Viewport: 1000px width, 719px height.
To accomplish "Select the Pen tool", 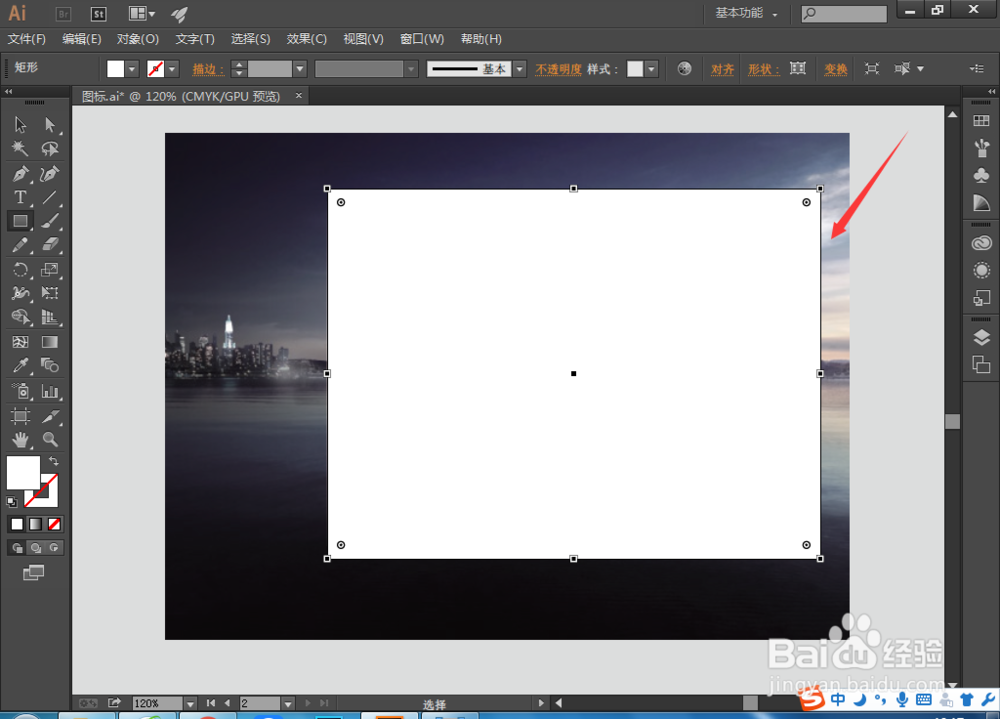I will coord(20,174).
